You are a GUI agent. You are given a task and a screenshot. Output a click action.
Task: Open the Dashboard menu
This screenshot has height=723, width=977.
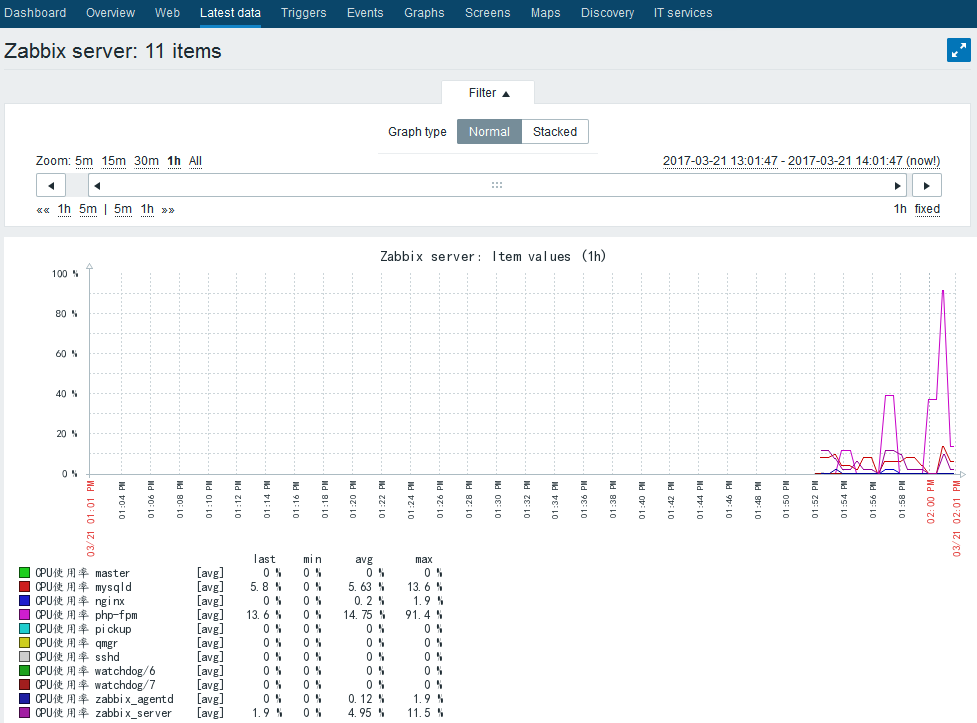pyautogui.click(x=35, y=12)
